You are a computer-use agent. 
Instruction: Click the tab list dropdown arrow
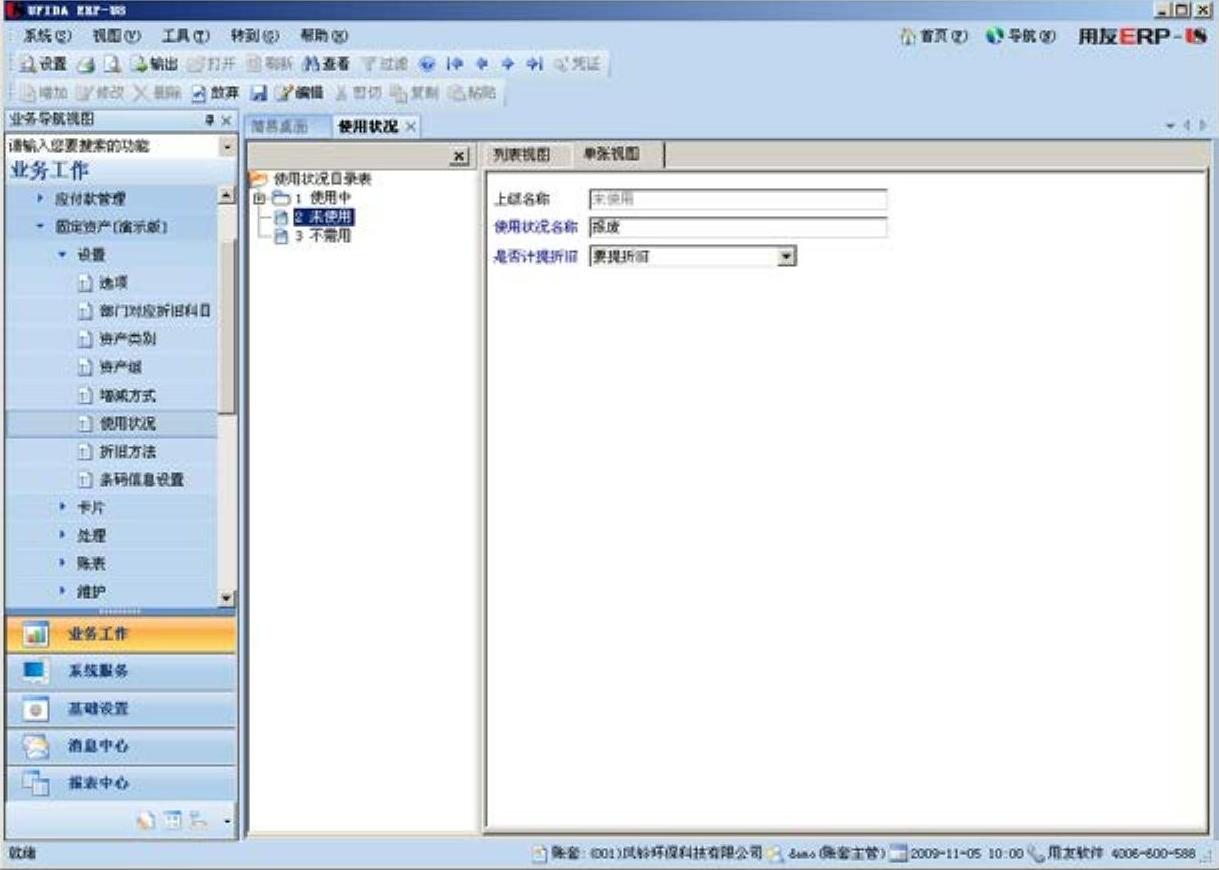pos(1171,127)
